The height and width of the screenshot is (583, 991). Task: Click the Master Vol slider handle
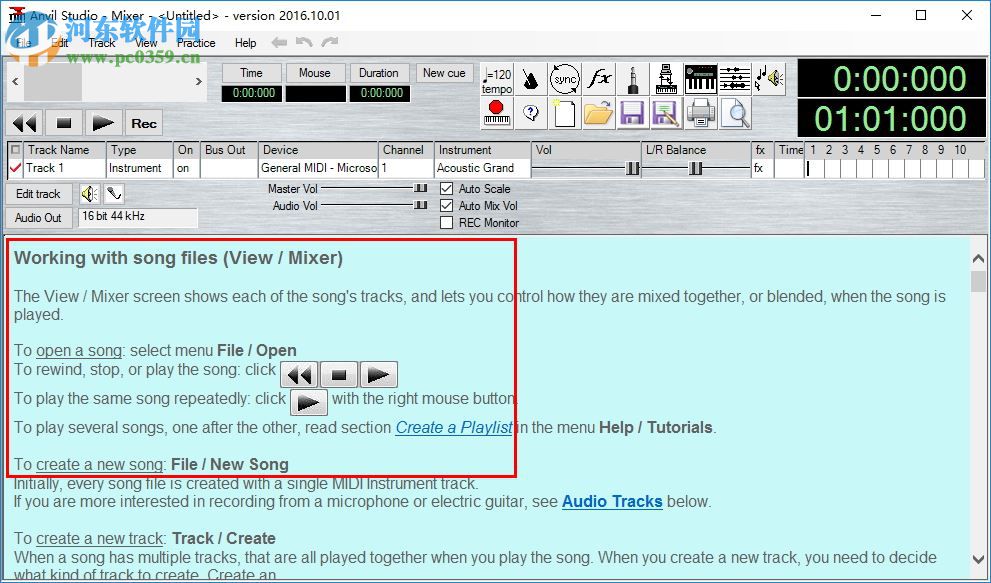pyautogui.click(x=420, y=188)
